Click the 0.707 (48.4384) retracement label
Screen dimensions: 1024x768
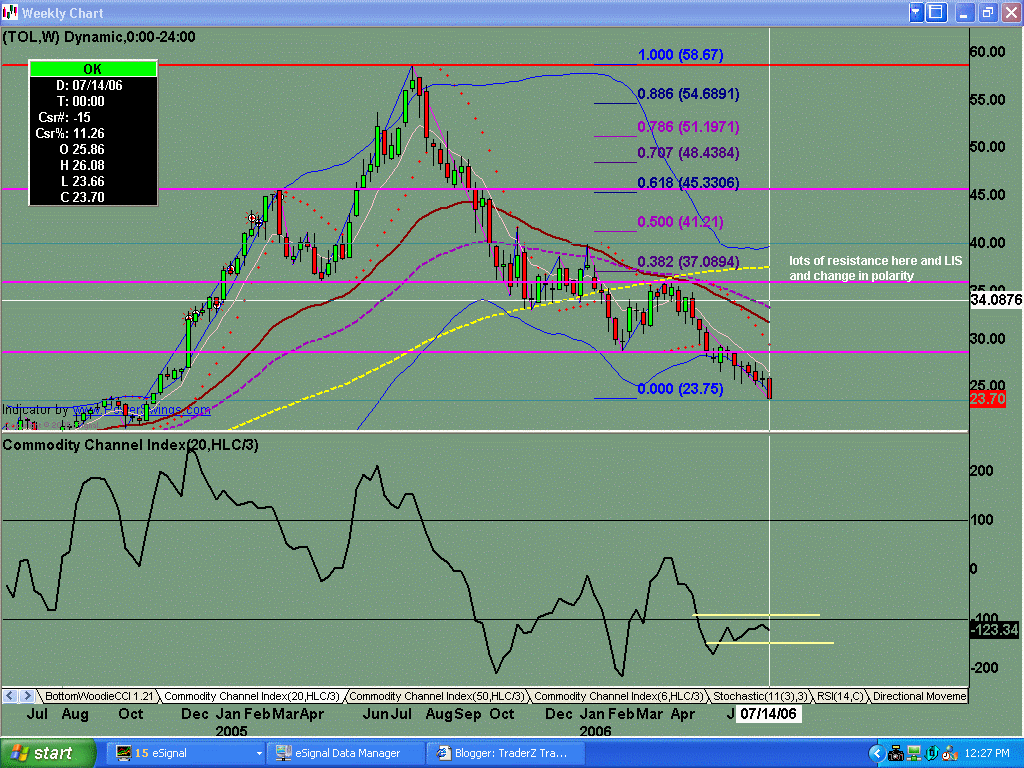coord(688,153)
